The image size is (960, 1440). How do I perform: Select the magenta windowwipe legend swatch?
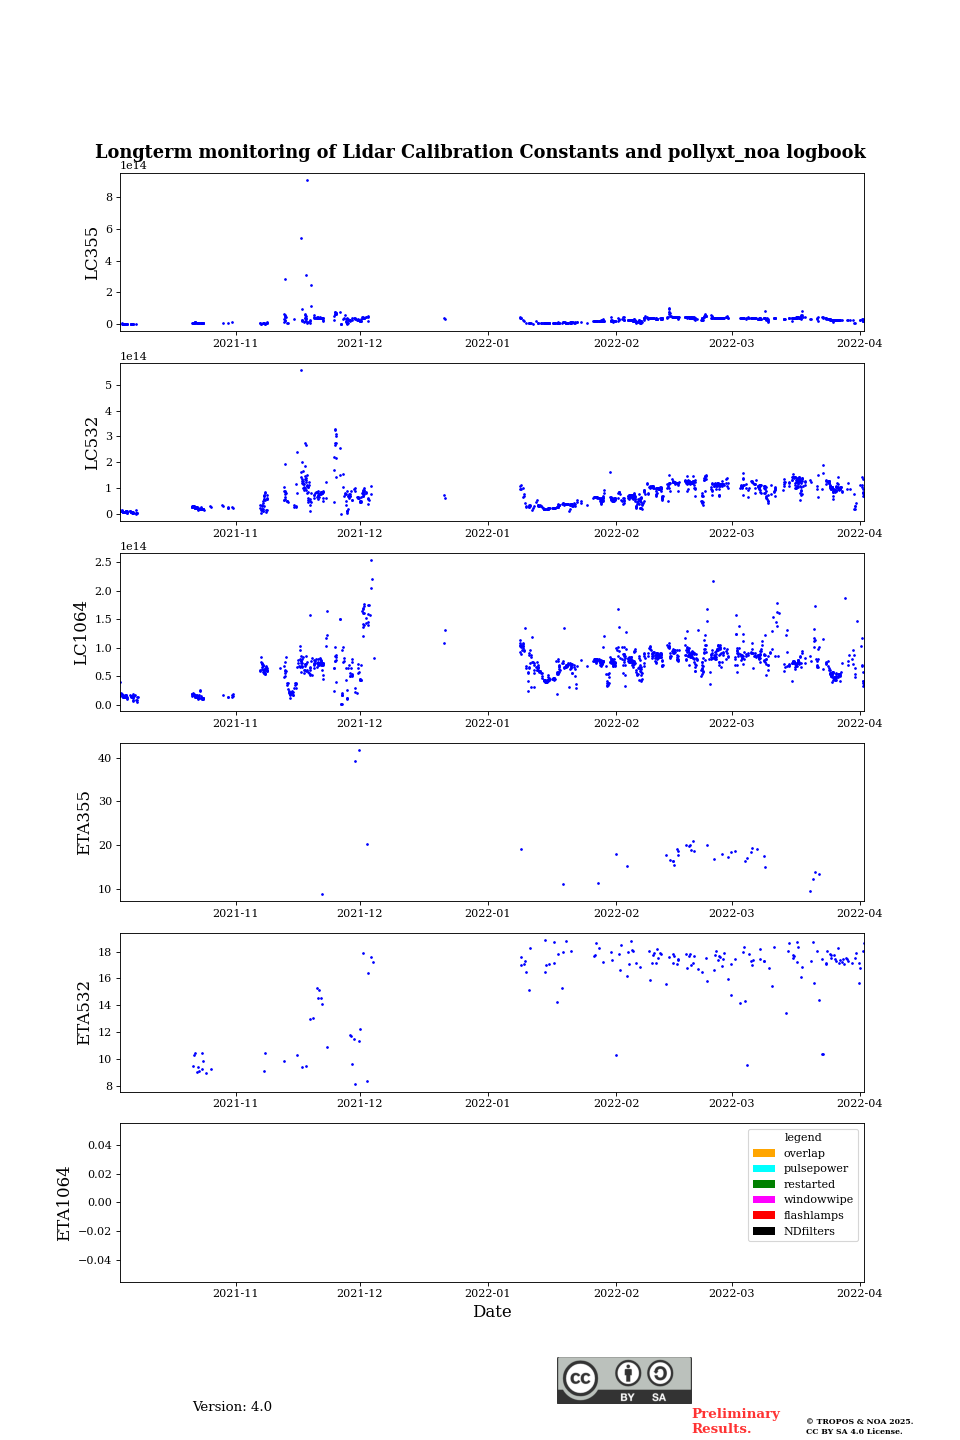click(764, 1199)
